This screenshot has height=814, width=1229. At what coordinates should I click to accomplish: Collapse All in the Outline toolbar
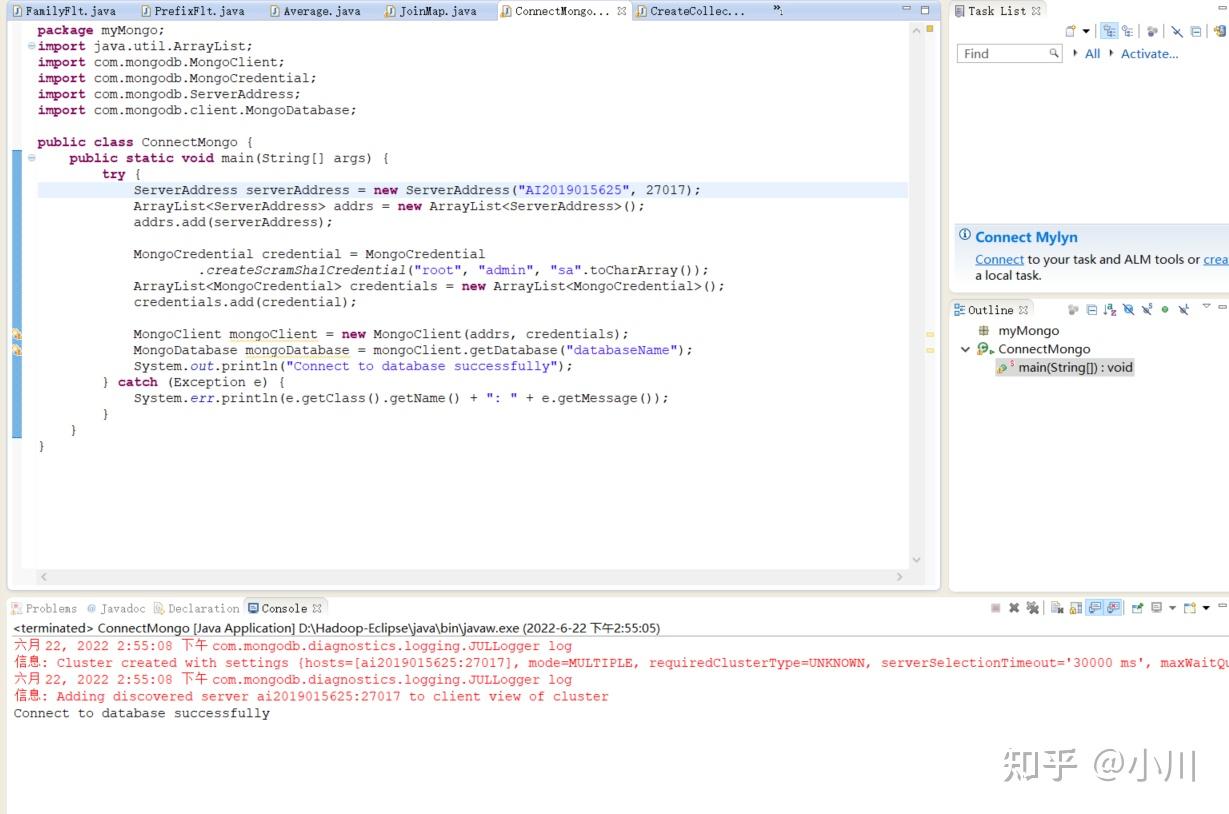click(1092, 309)
